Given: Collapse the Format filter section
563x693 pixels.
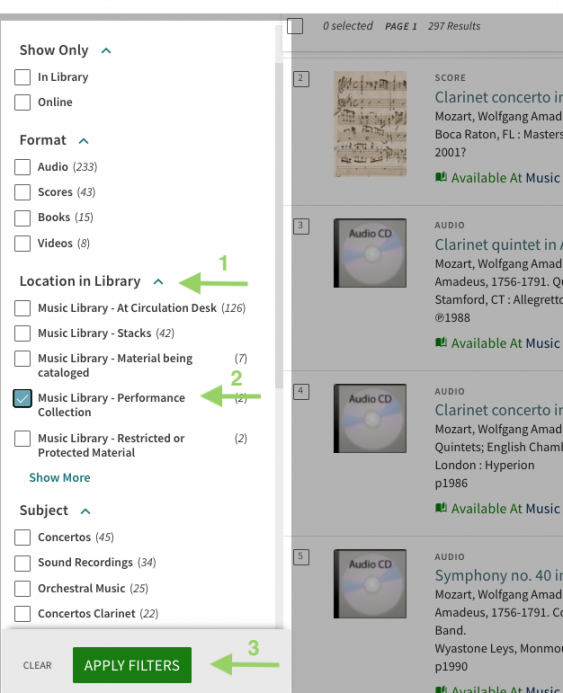Looking at the screenshot, I should point(84,141).
